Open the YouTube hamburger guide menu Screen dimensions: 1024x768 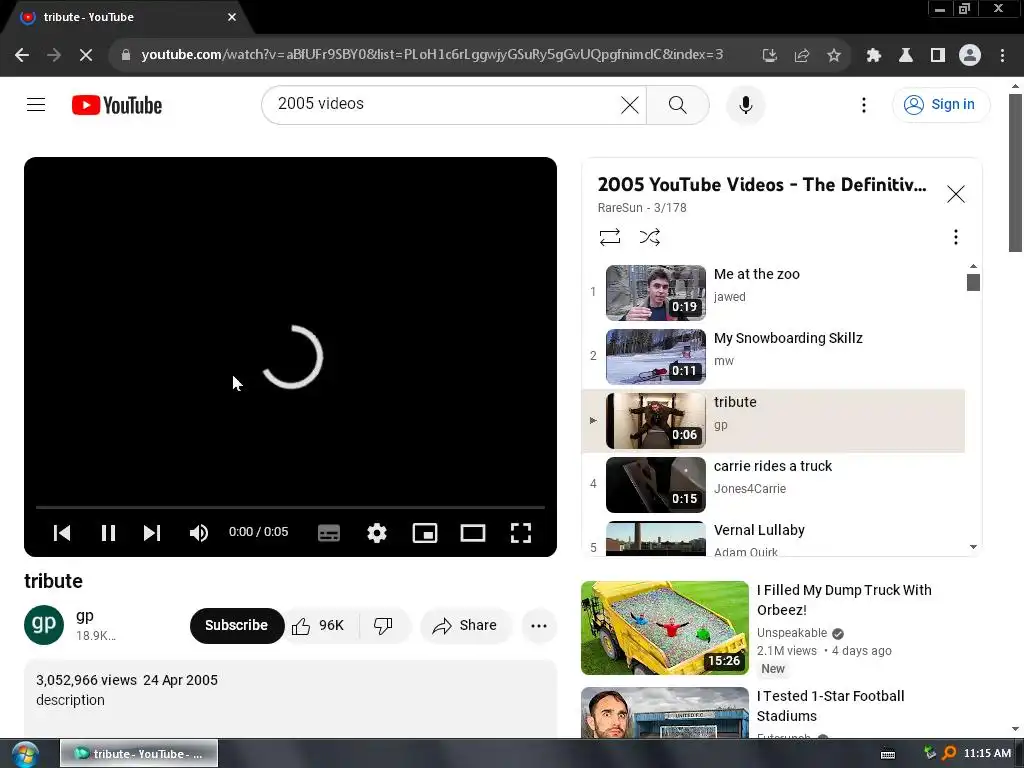(x=36, y=104)
